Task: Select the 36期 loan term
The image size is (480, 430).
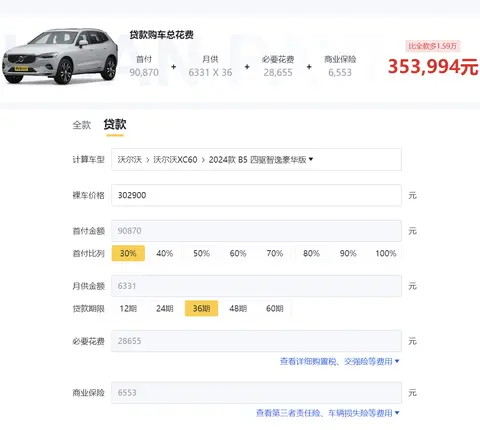Action: click(201, 308)
